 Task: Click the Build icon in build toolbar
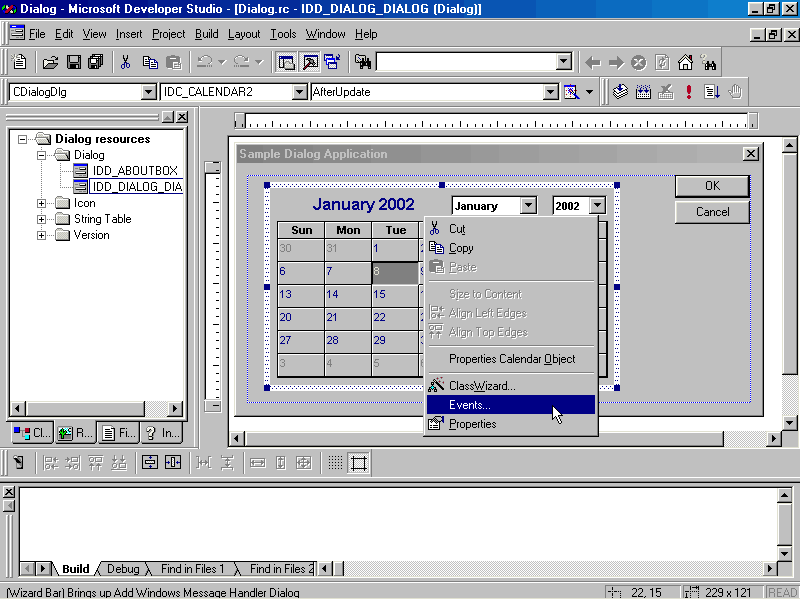click(643, 92)
